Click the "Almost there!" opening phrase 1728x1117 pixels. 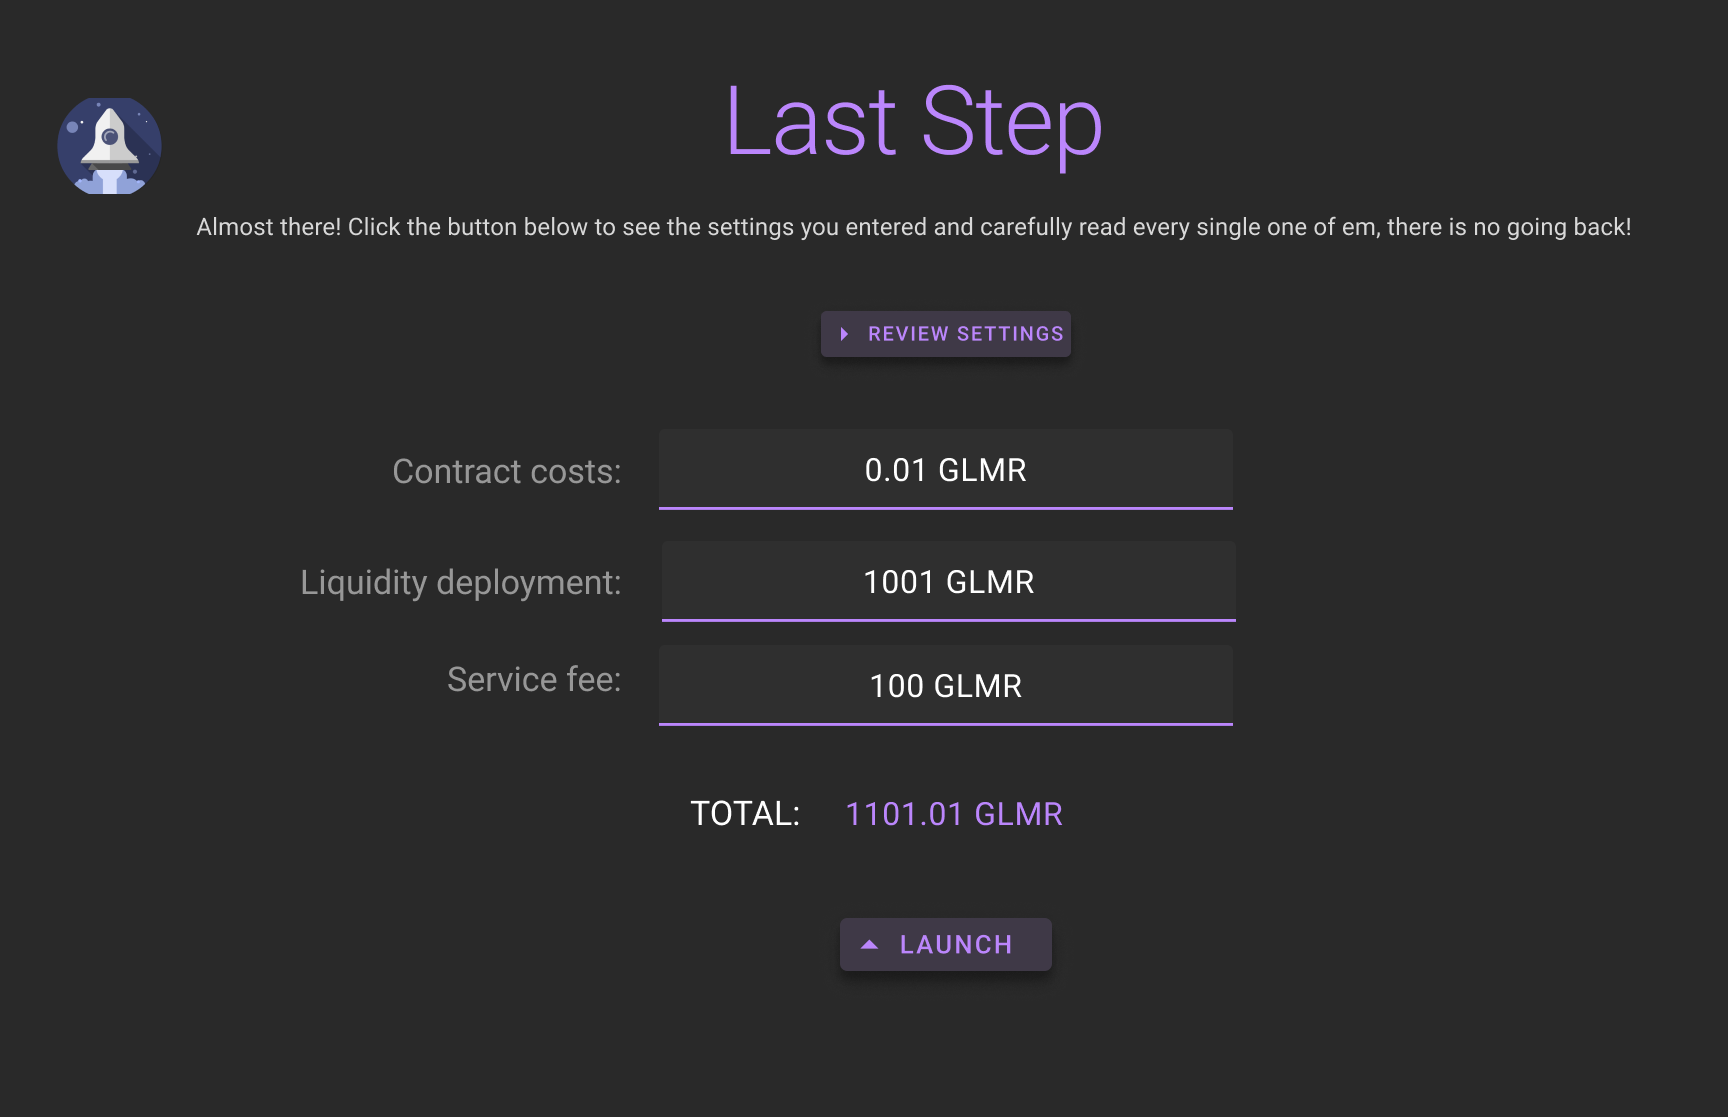point(268,227)
